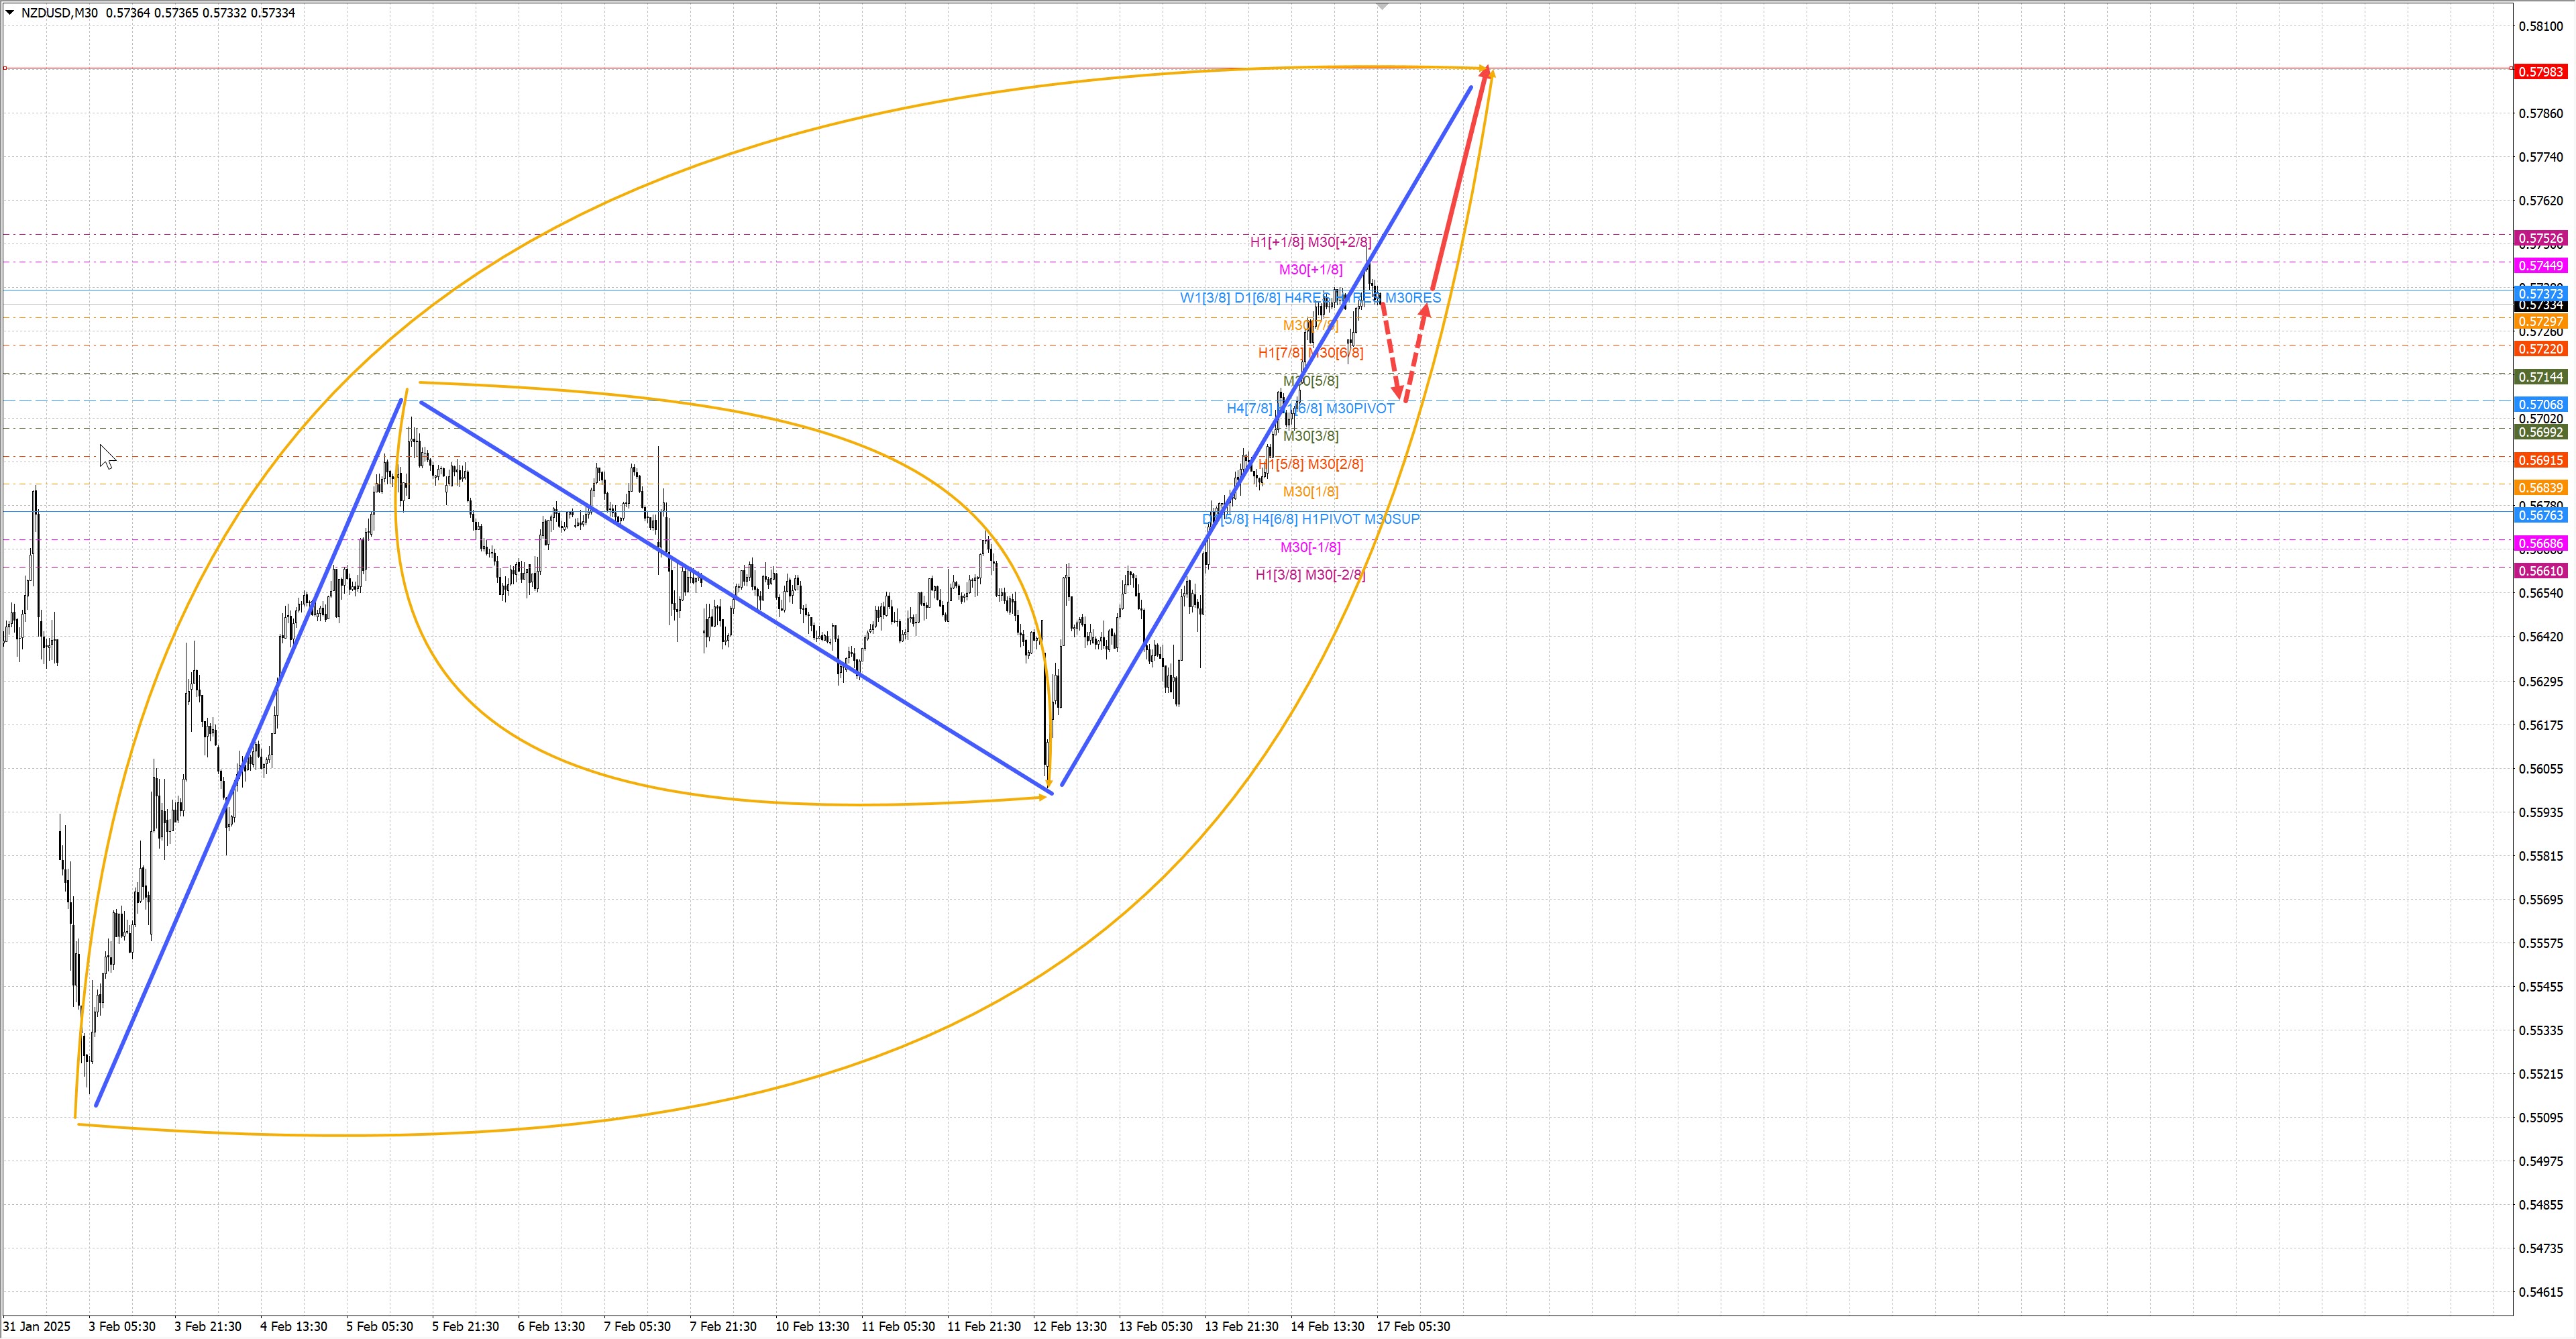
Task: Click the black current price 0.57334 label
Action: point(2540,306)
